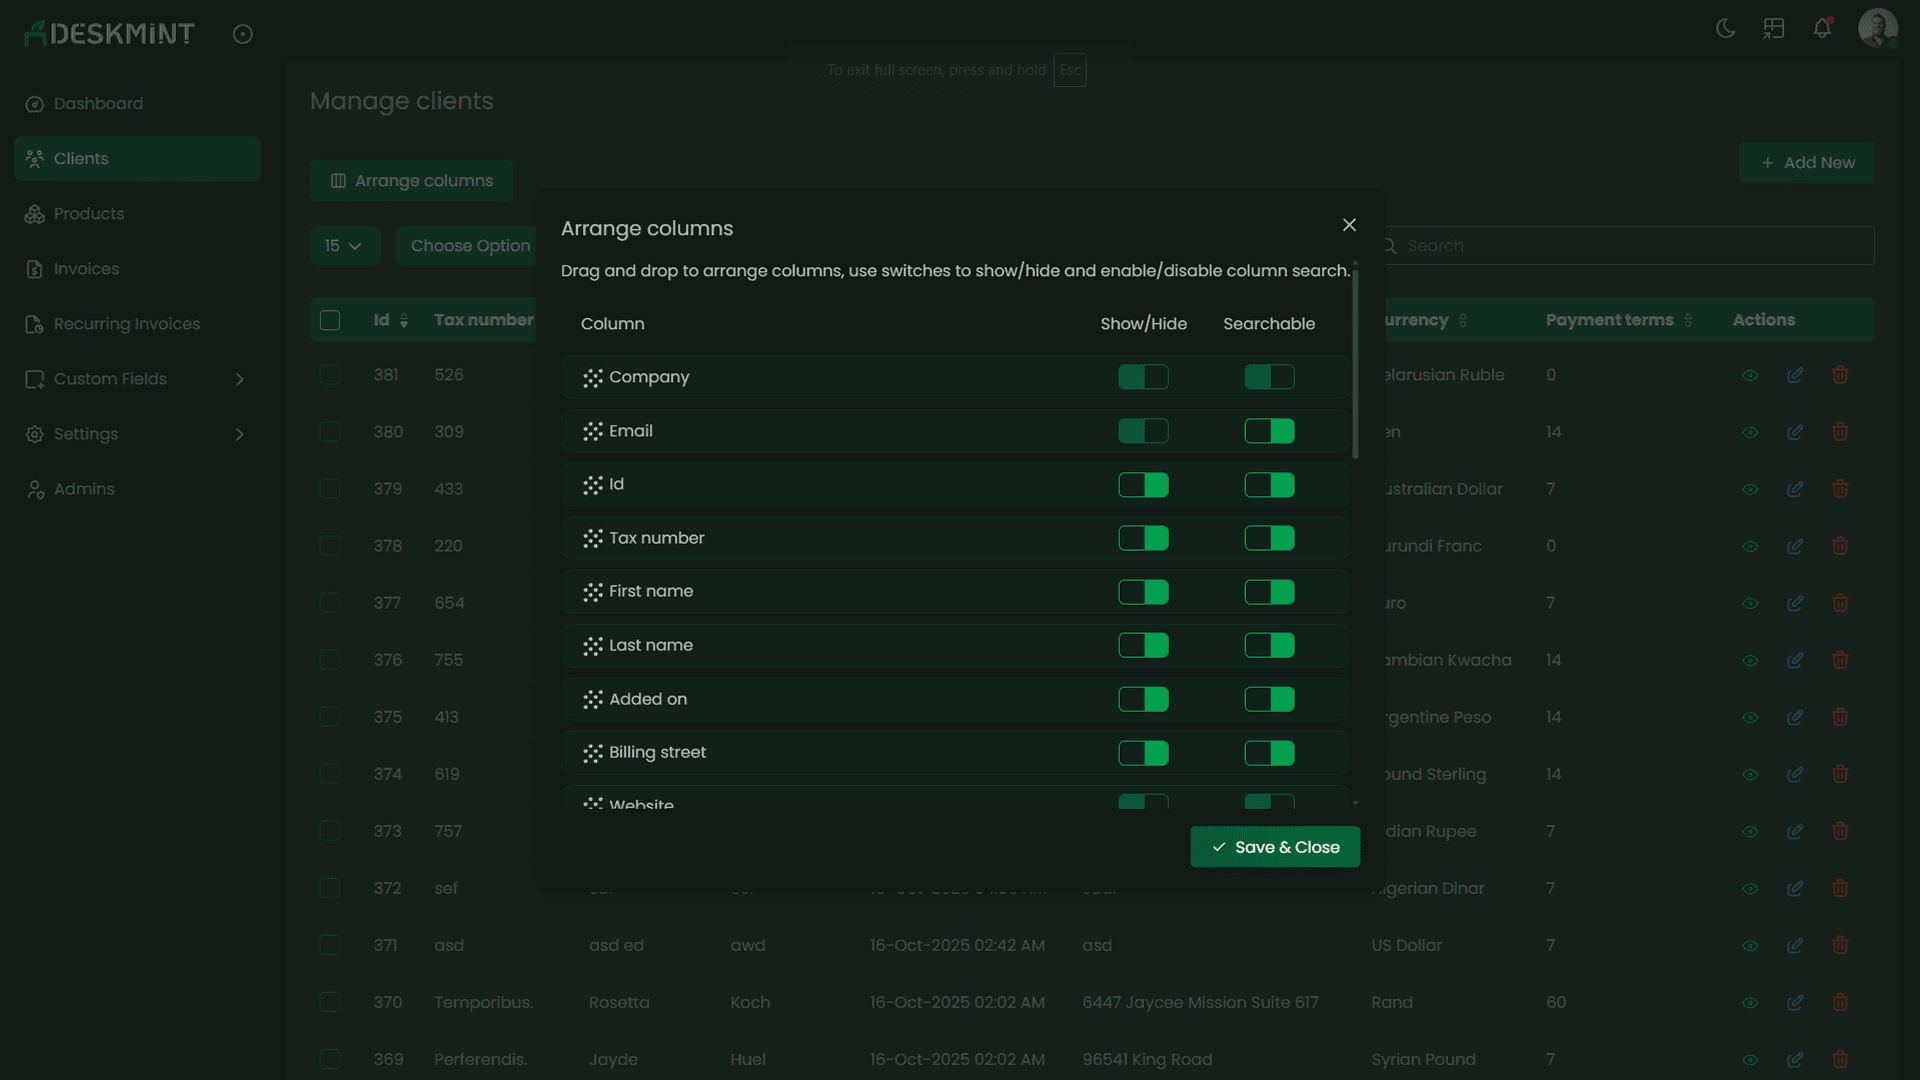Image resolution: width=1920 pixels, height=1080 pixels.
Task: Close the Arrange columns dialog with the X
Action: [x=1349, y=224]
